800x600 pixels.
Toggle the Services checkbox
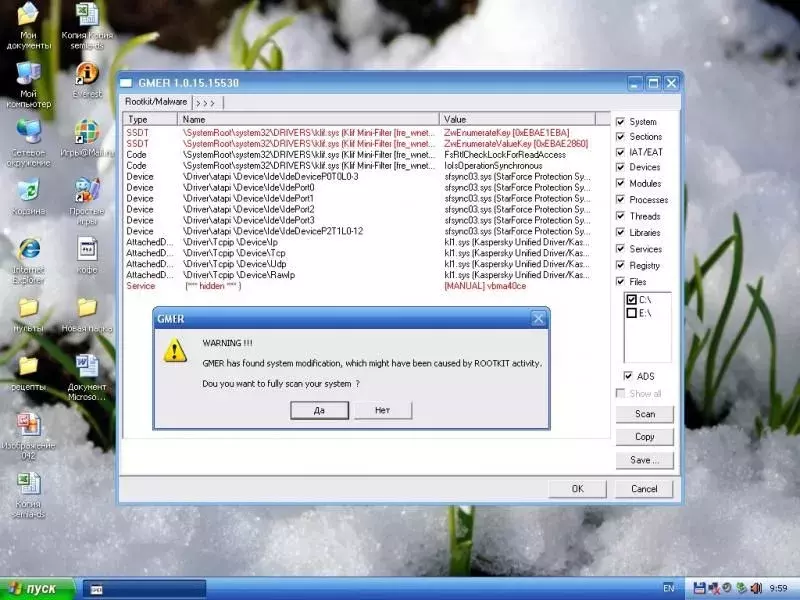pos(620,249)
